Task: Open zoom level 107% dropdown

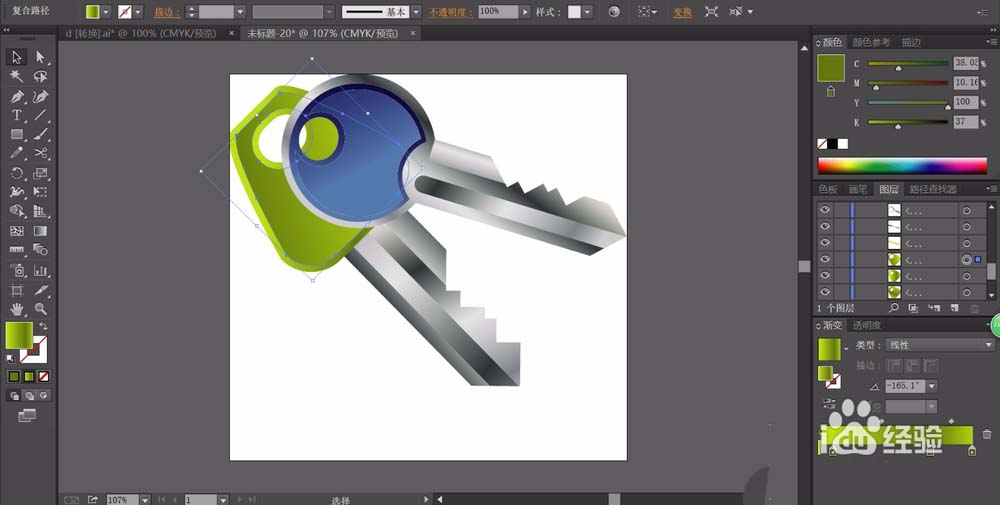Action: (145, 500)
